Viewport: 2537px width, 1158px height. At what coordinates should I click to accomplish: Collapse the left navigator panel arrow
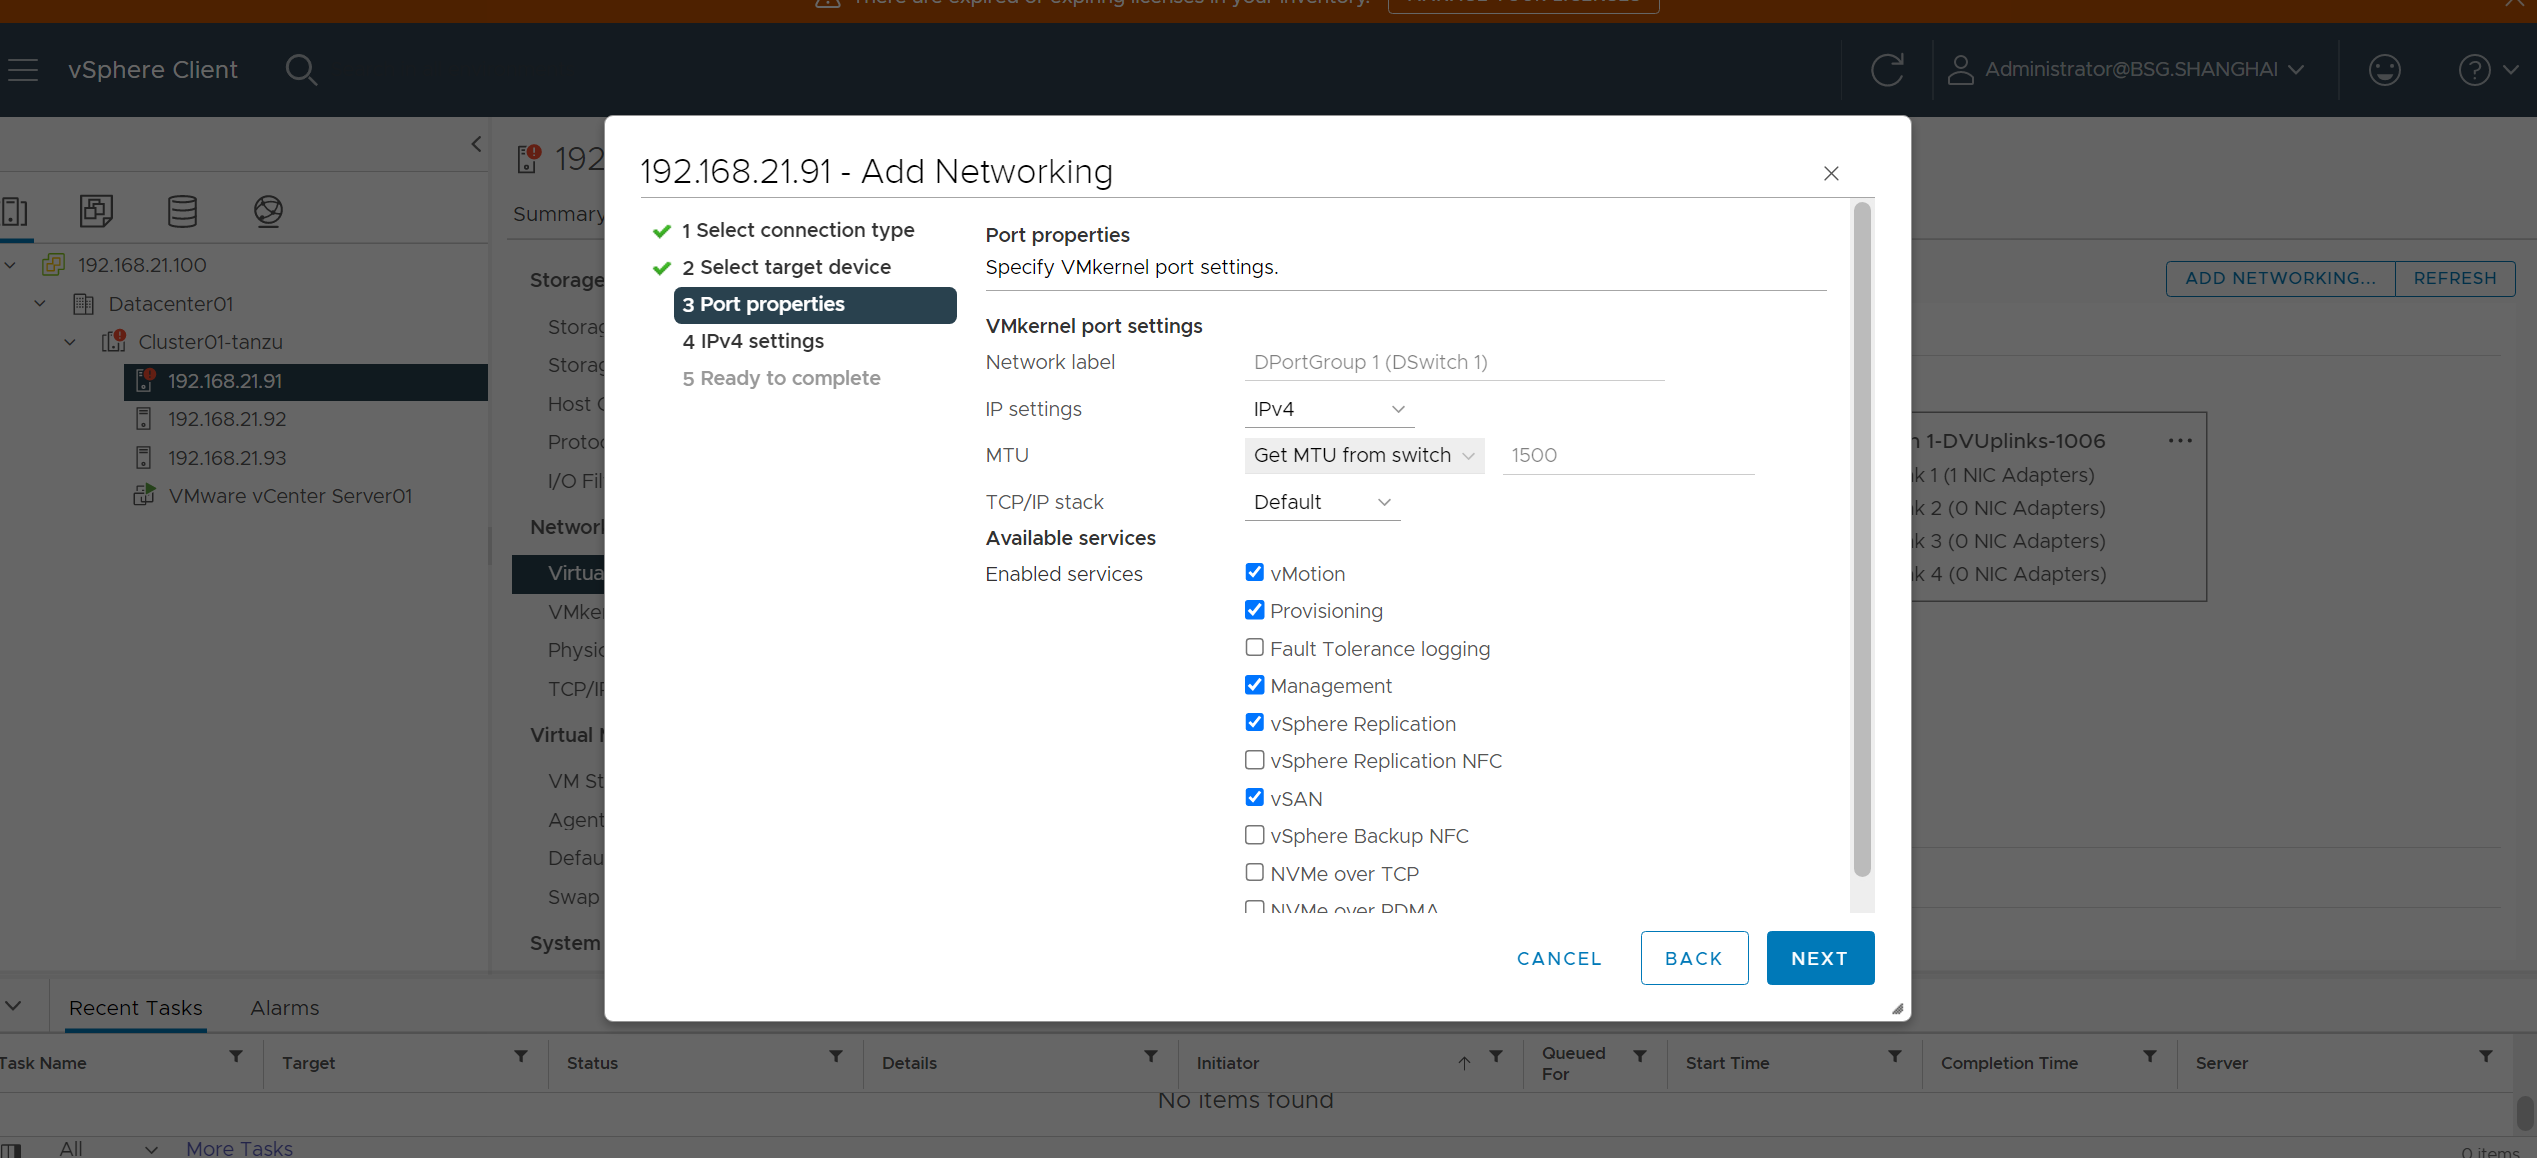pos(477,144)
